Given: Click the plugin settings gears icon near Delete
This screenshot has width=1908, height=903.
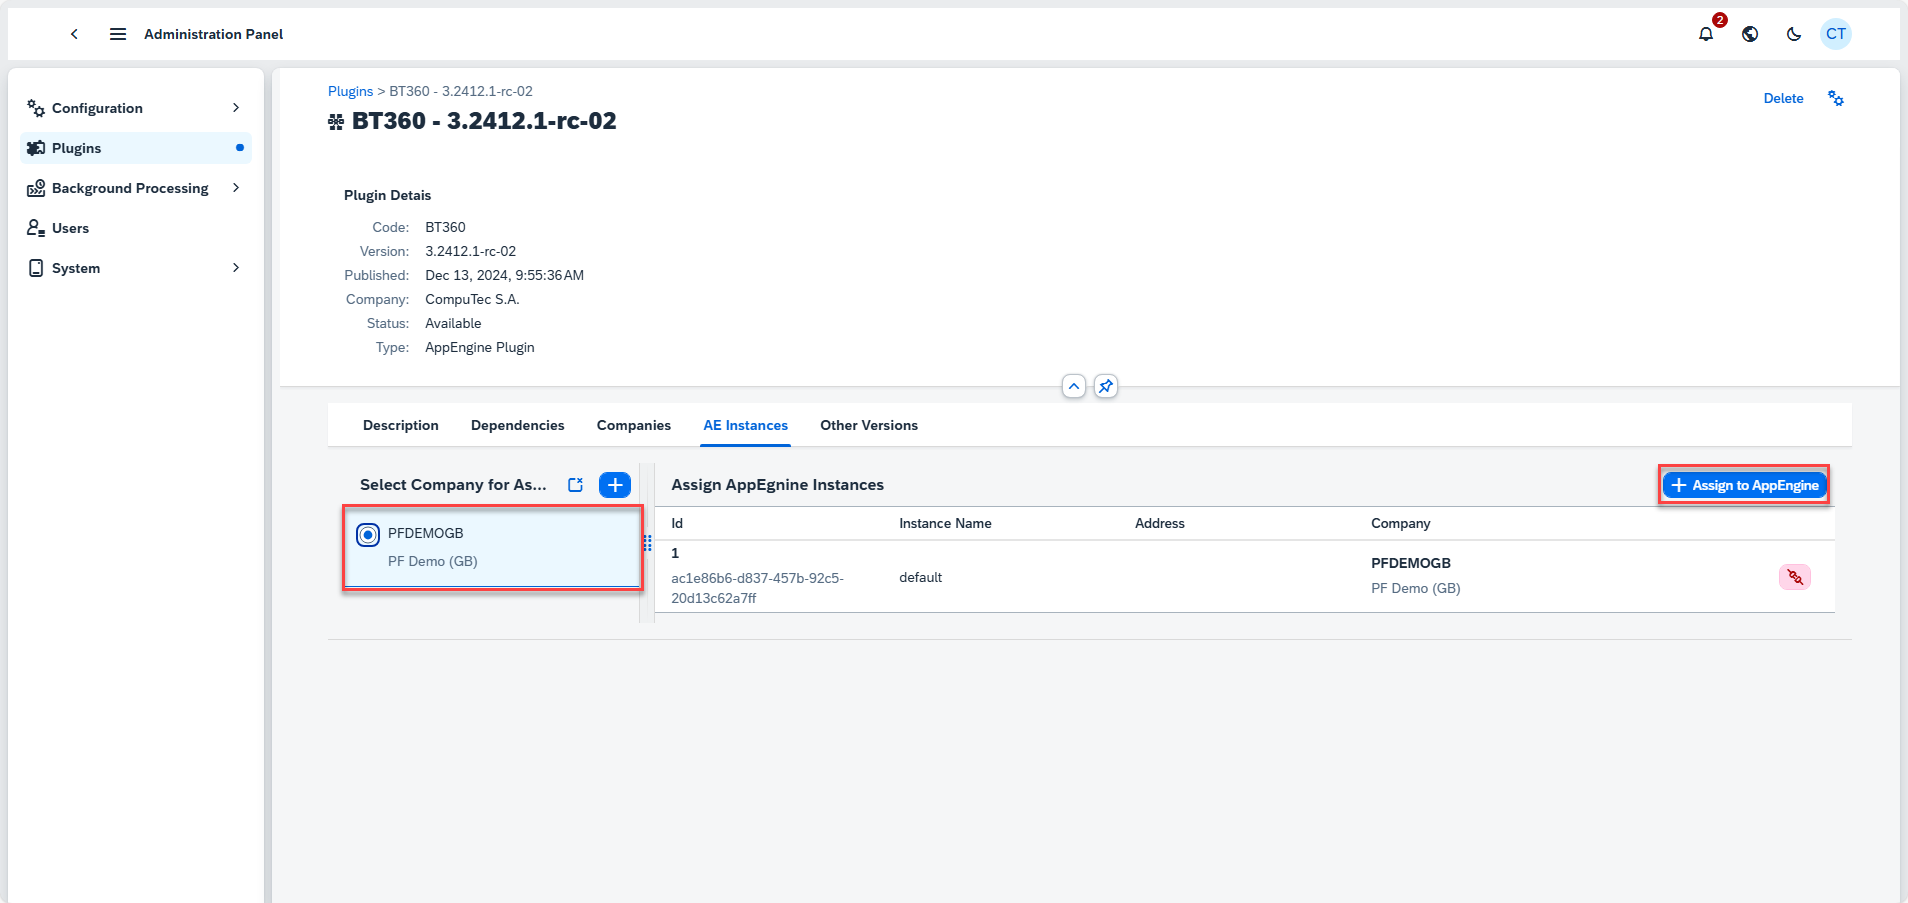Looking at the screenshot, I should click(1836, 98).
